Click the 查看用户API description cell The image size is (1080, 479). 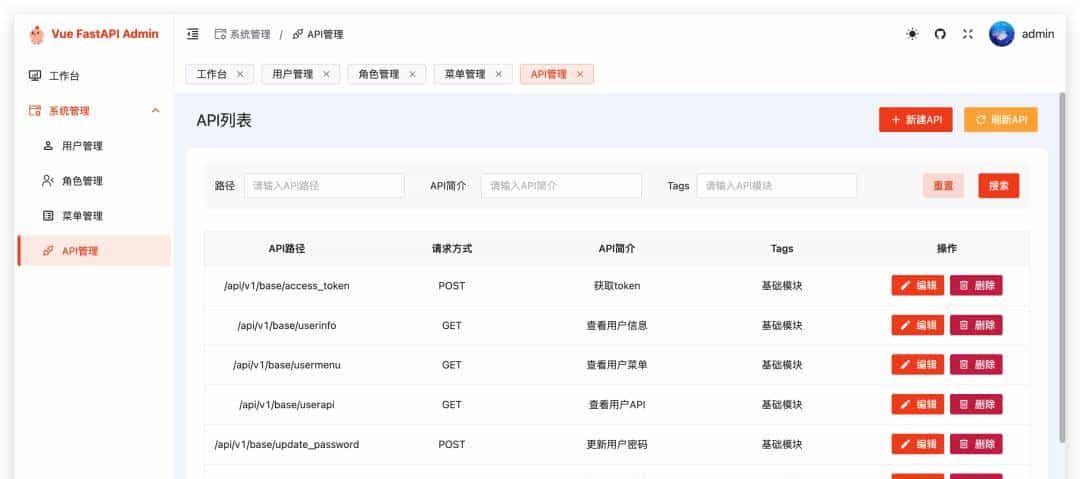[616, 405]
